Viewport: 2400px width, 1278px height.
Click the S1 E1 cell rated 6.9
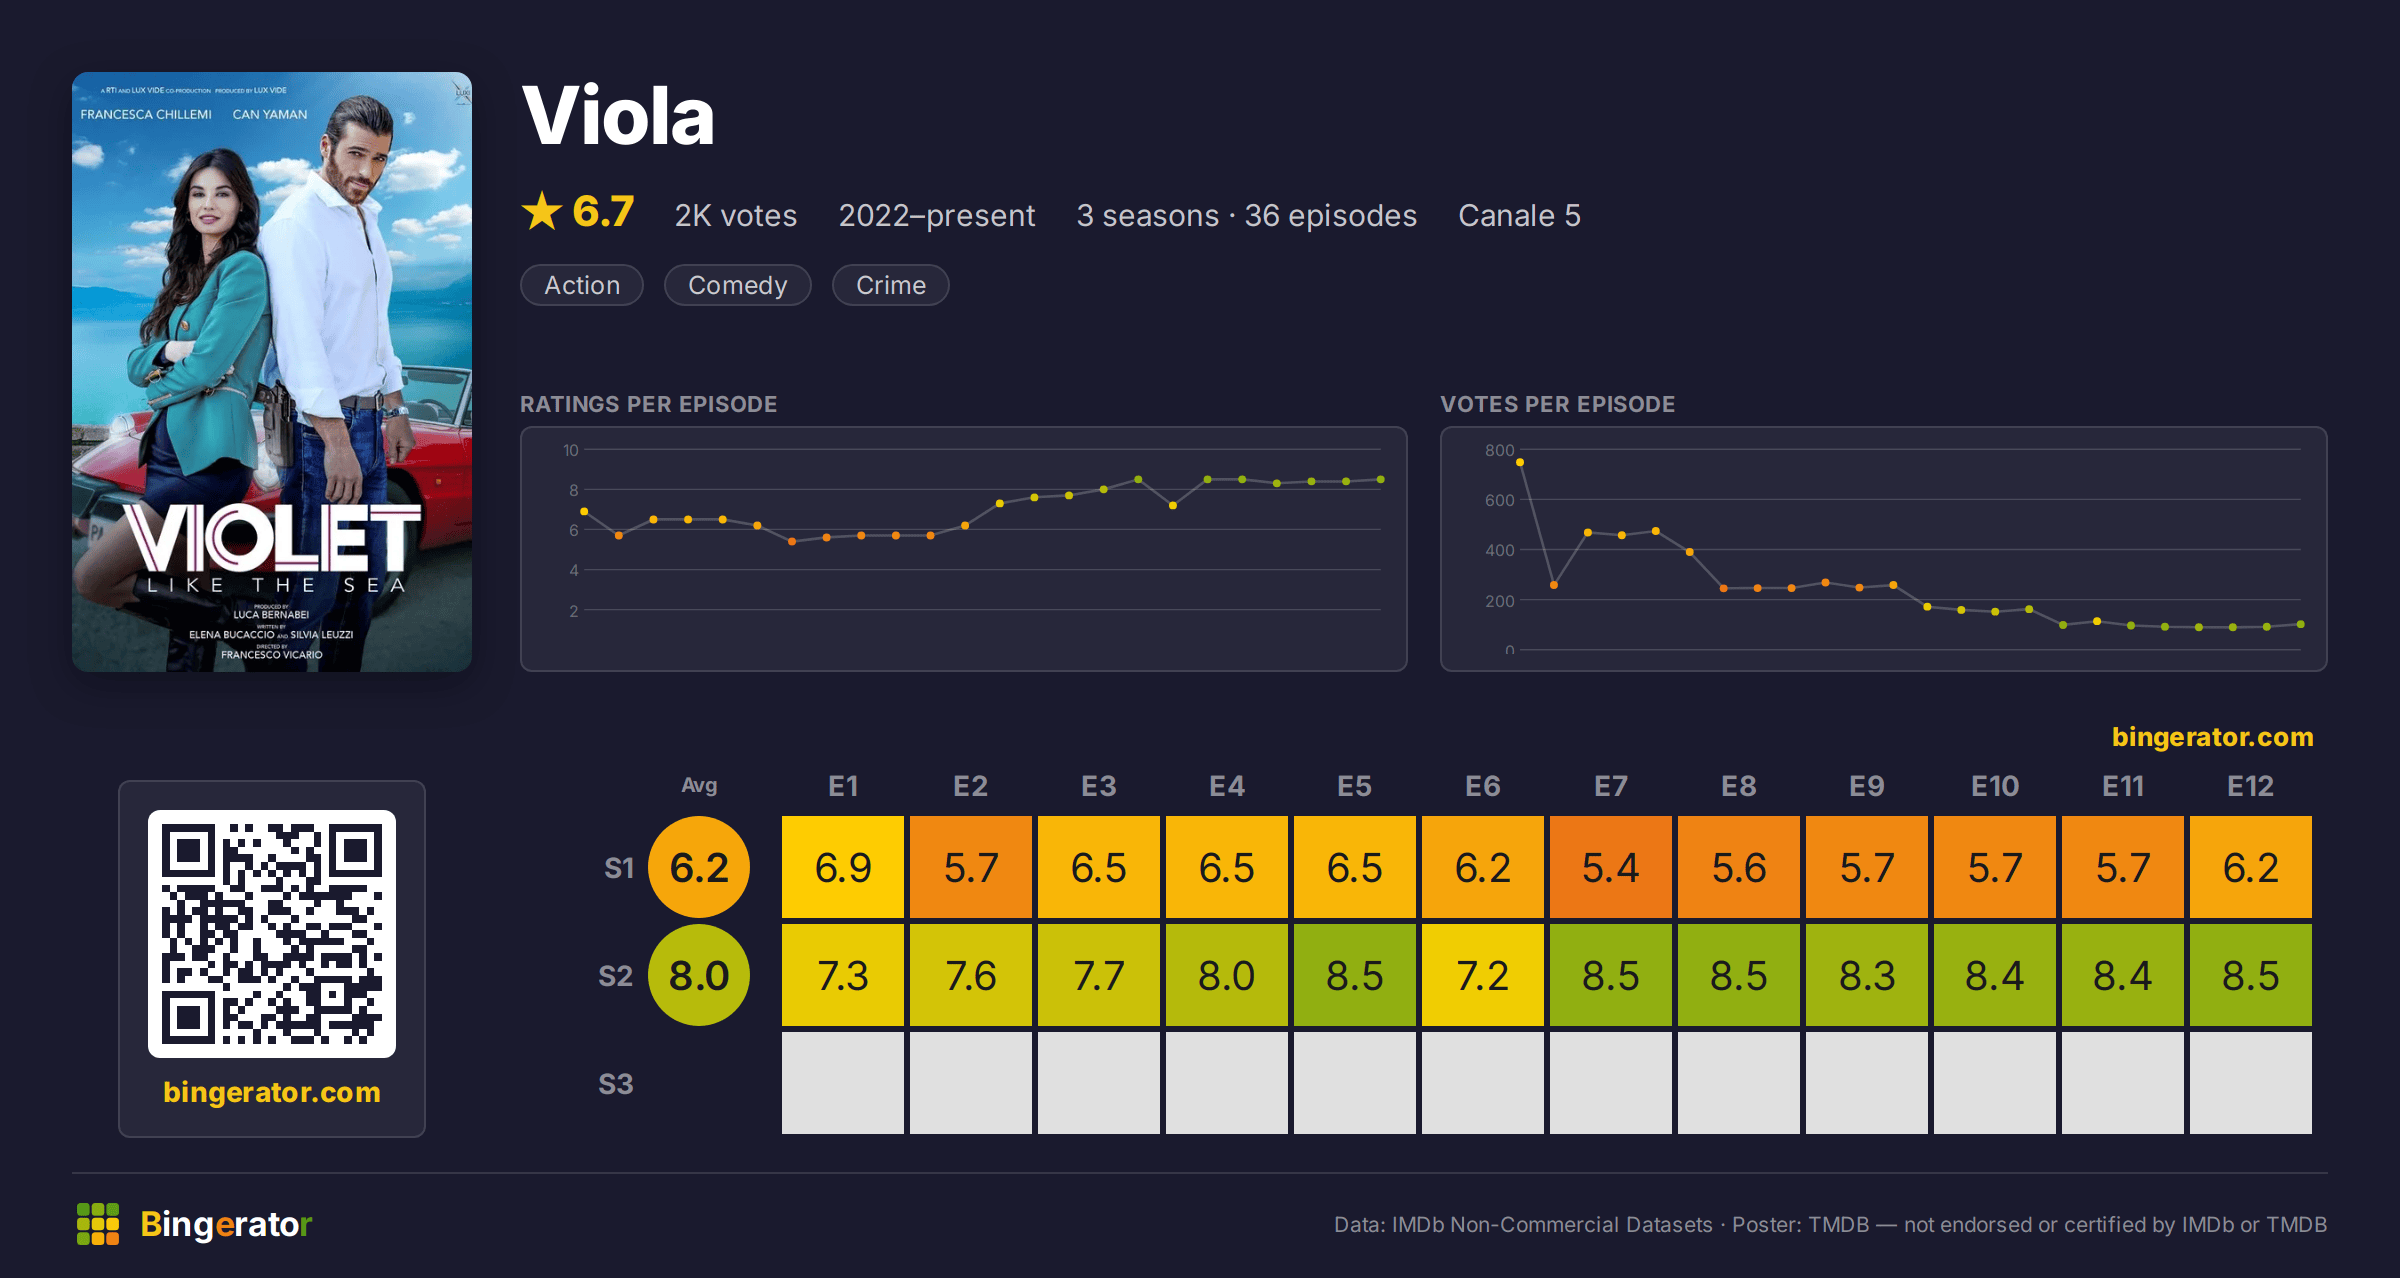click(x=843, y=867)
